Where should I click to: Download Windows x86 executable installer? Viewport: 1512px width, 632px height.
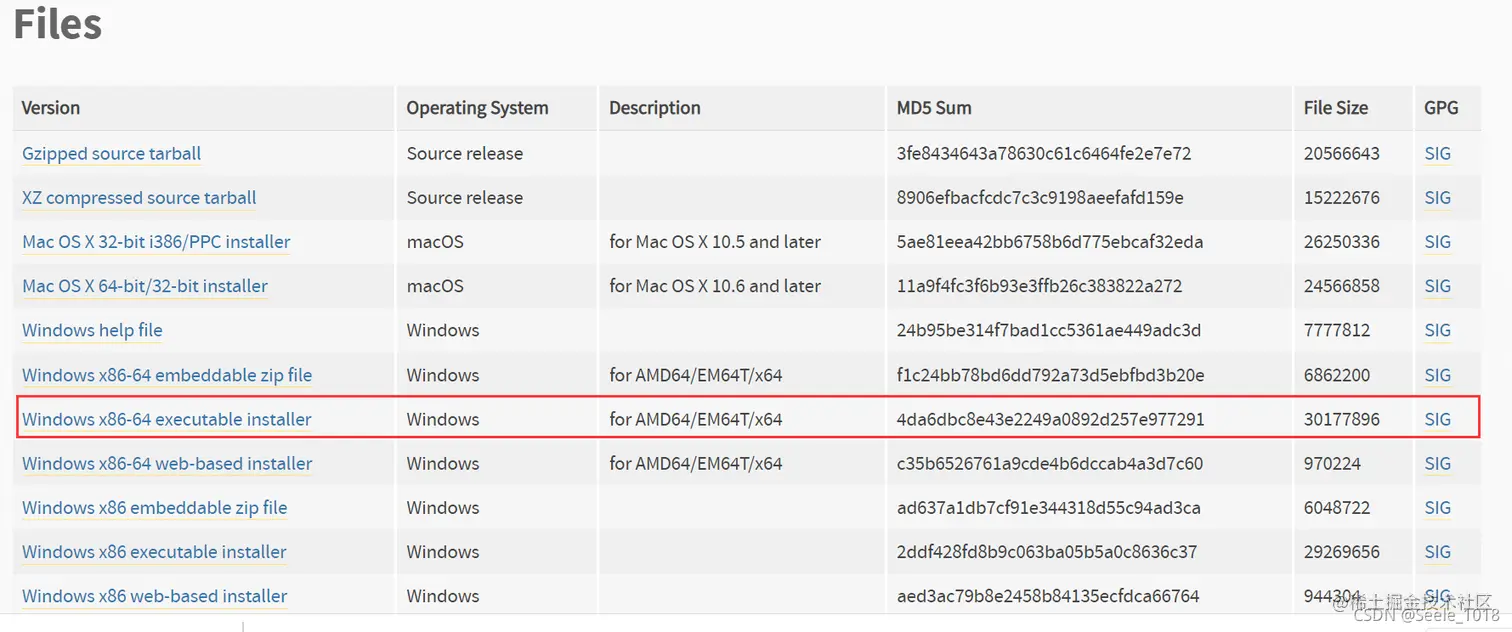[x=154, y=551]
